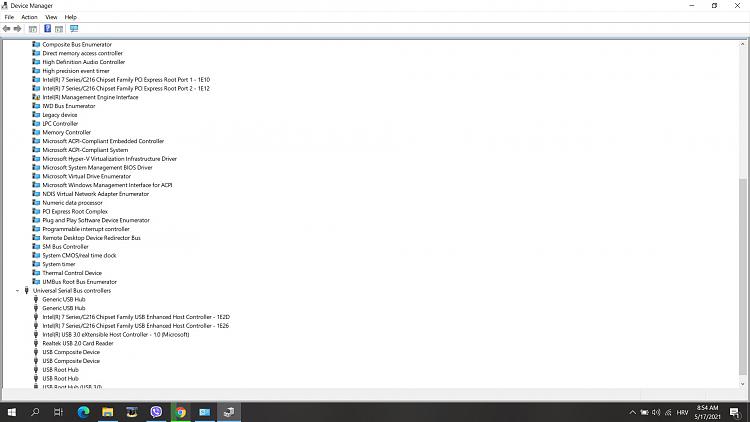
Task: Open the Windows Start button
Action: (11, 412)
